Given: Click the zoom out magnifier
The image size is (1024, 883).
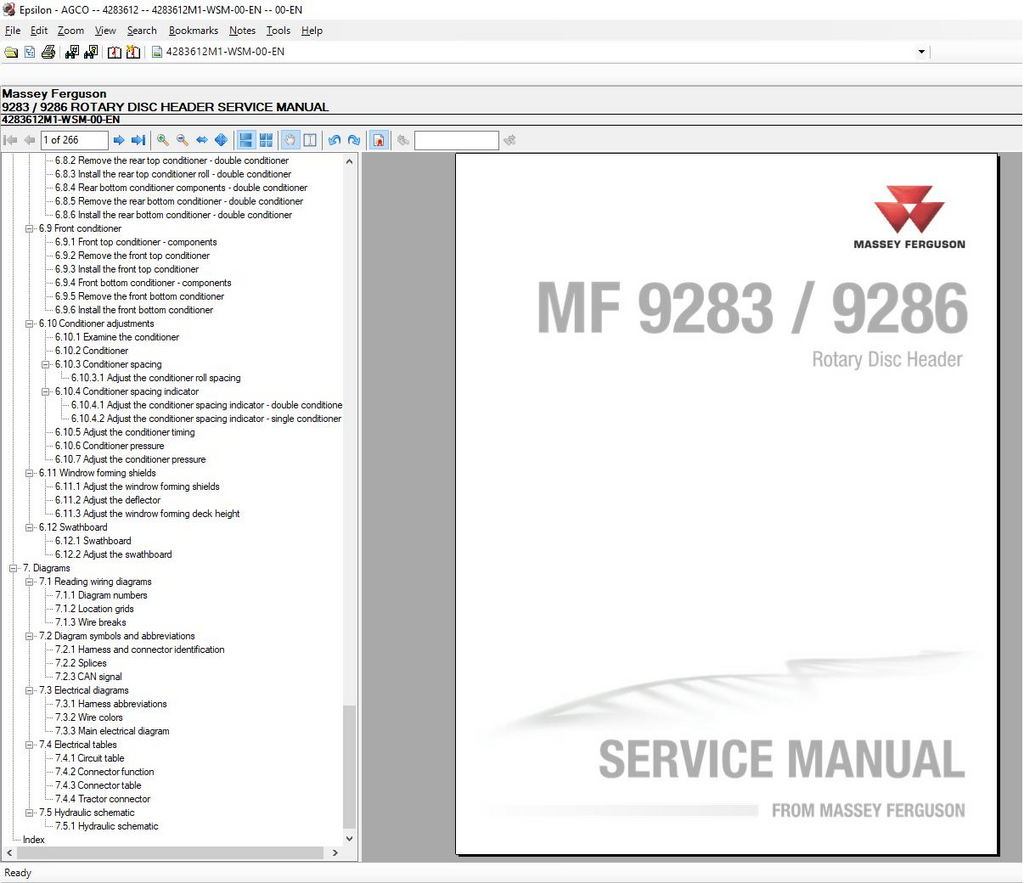Looking at the screenshot, I should pos(182,141).
